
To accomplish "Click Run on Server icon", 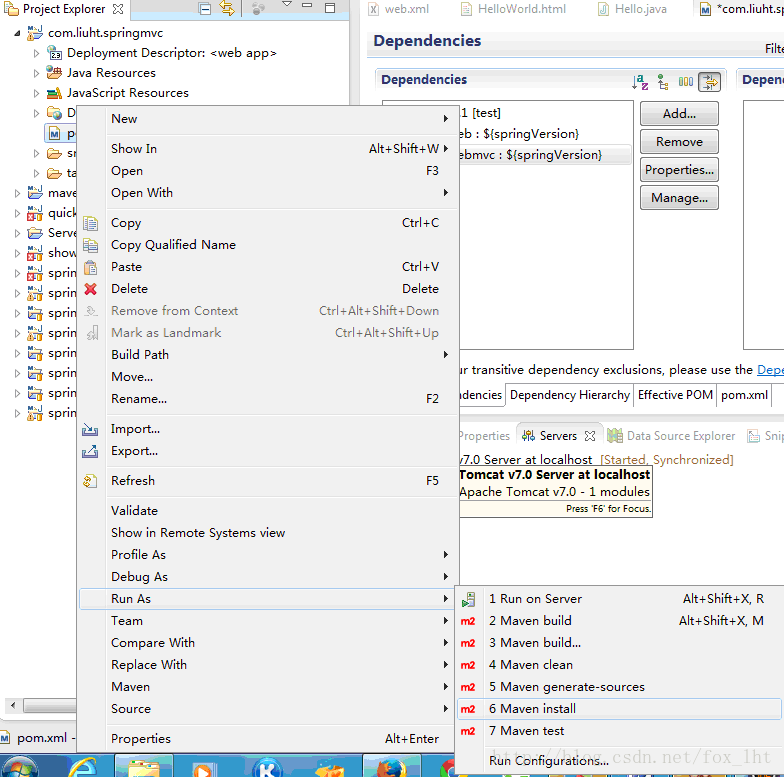I will point(468,599).
